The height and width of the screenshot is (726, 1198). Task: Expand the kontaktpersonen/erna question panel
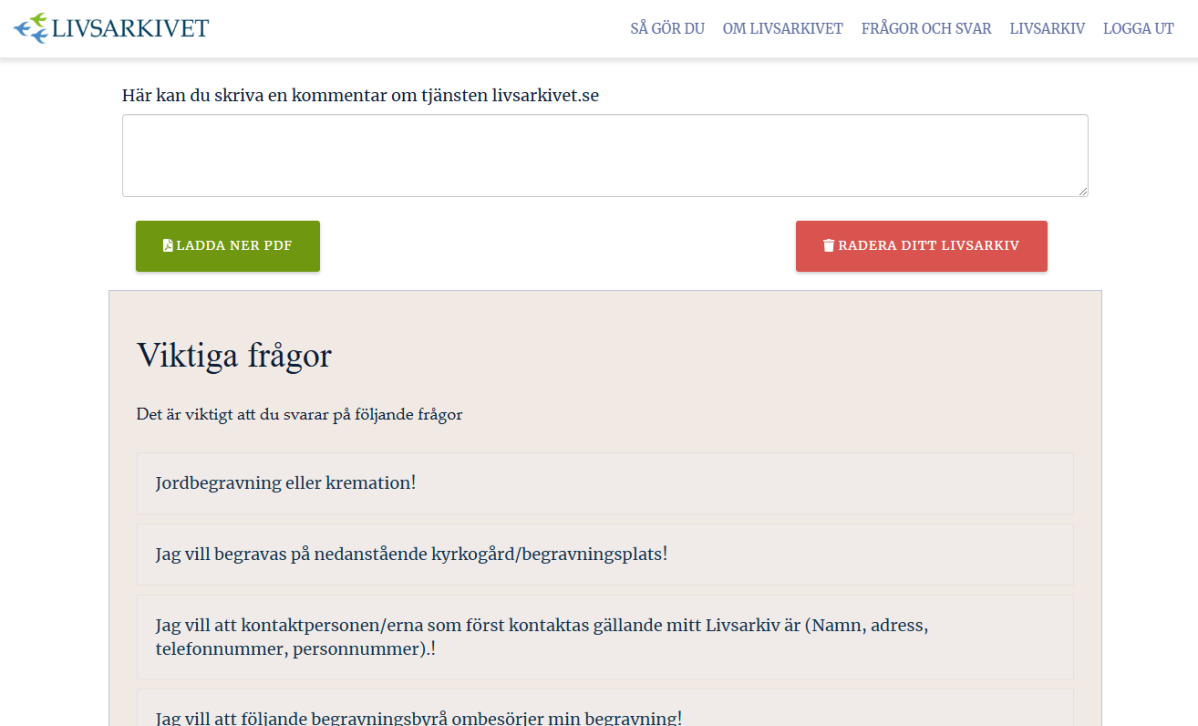[x=541, y=637]
